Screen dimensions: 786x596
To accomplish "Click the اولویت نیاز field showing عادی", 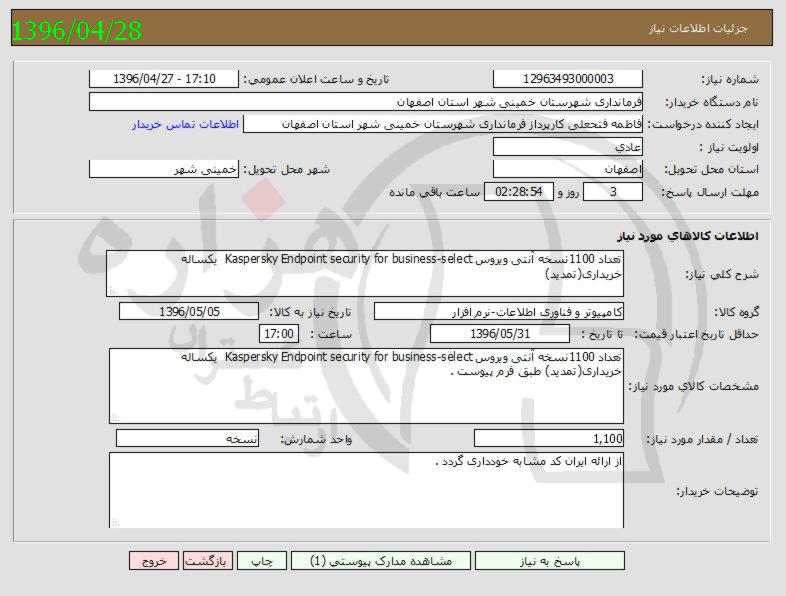I will click(568, 147).
